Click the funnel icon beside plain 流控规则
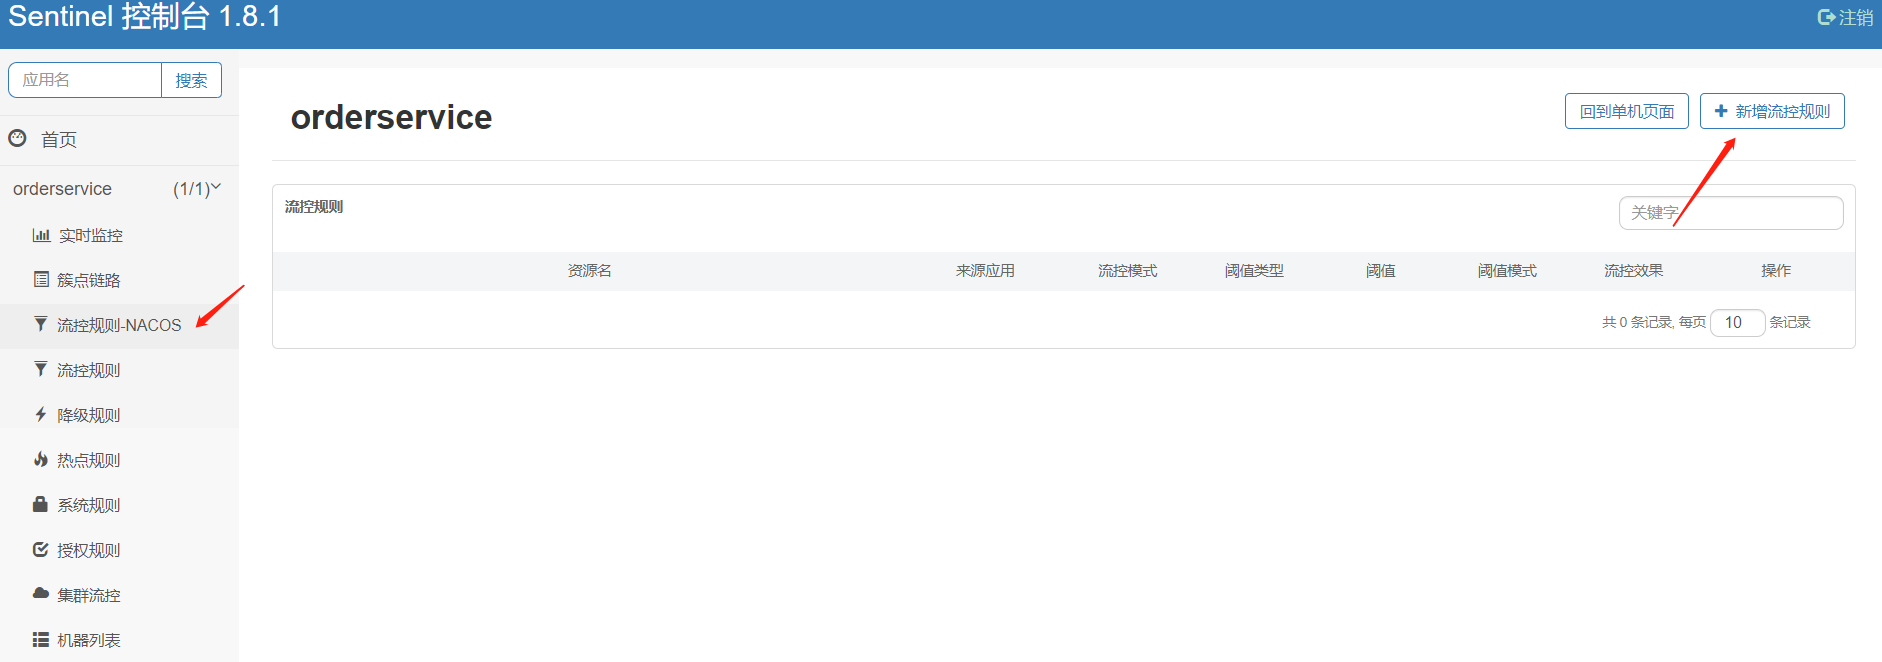 41,369
